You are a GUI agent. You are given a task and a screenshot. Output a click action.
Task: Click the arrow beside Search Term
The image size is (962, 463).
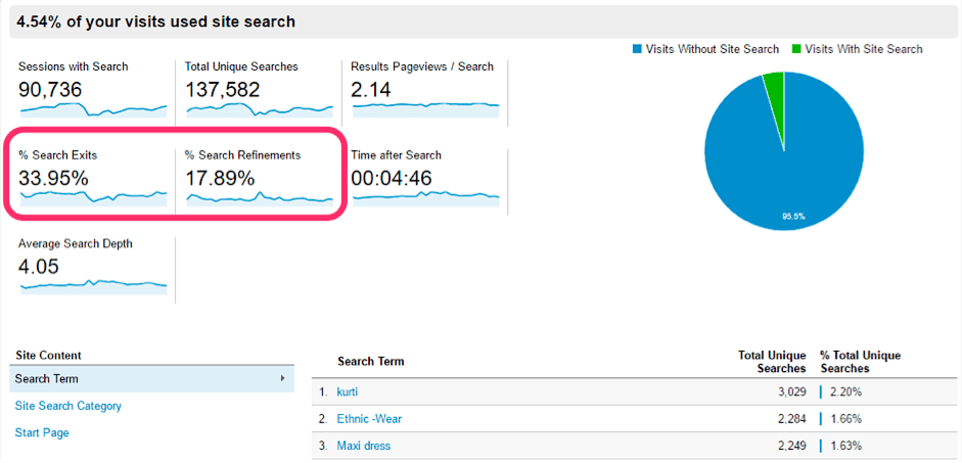[x=283, y=379]
